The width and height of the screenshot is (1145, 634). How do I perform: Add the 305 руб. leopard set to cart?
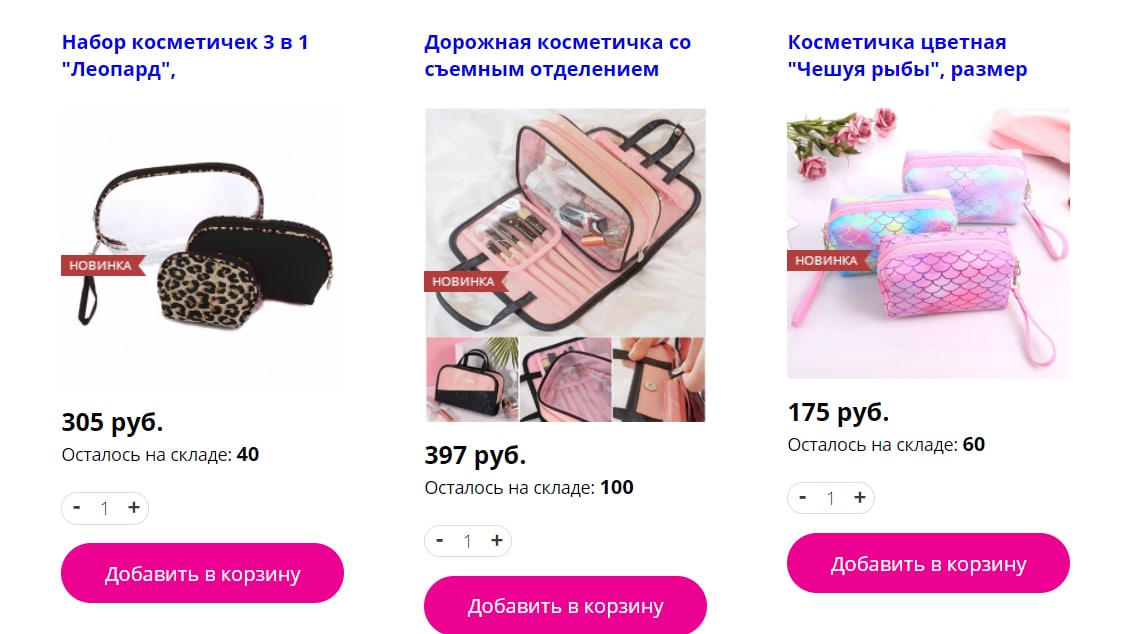point(202,573)
